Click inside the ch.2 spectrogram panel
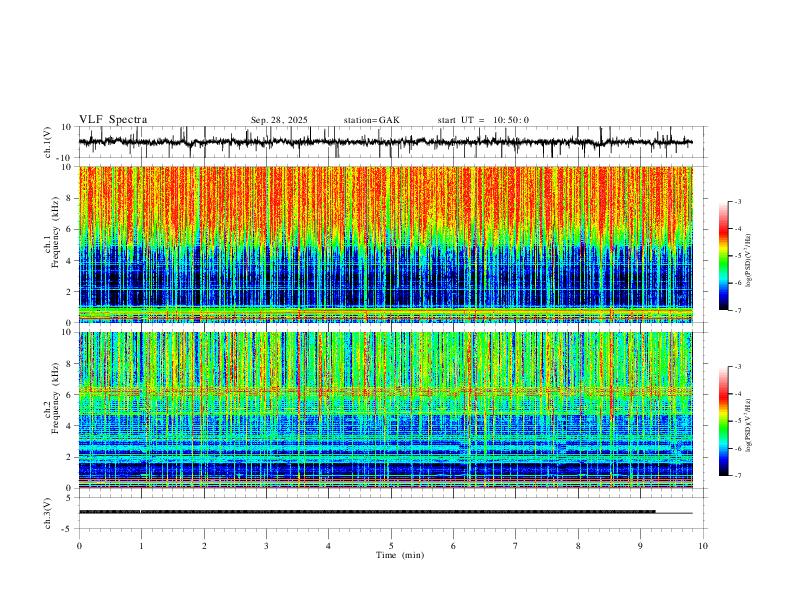Image resolution: width=792 pixels, height=612 pixels. coord(385,410)
